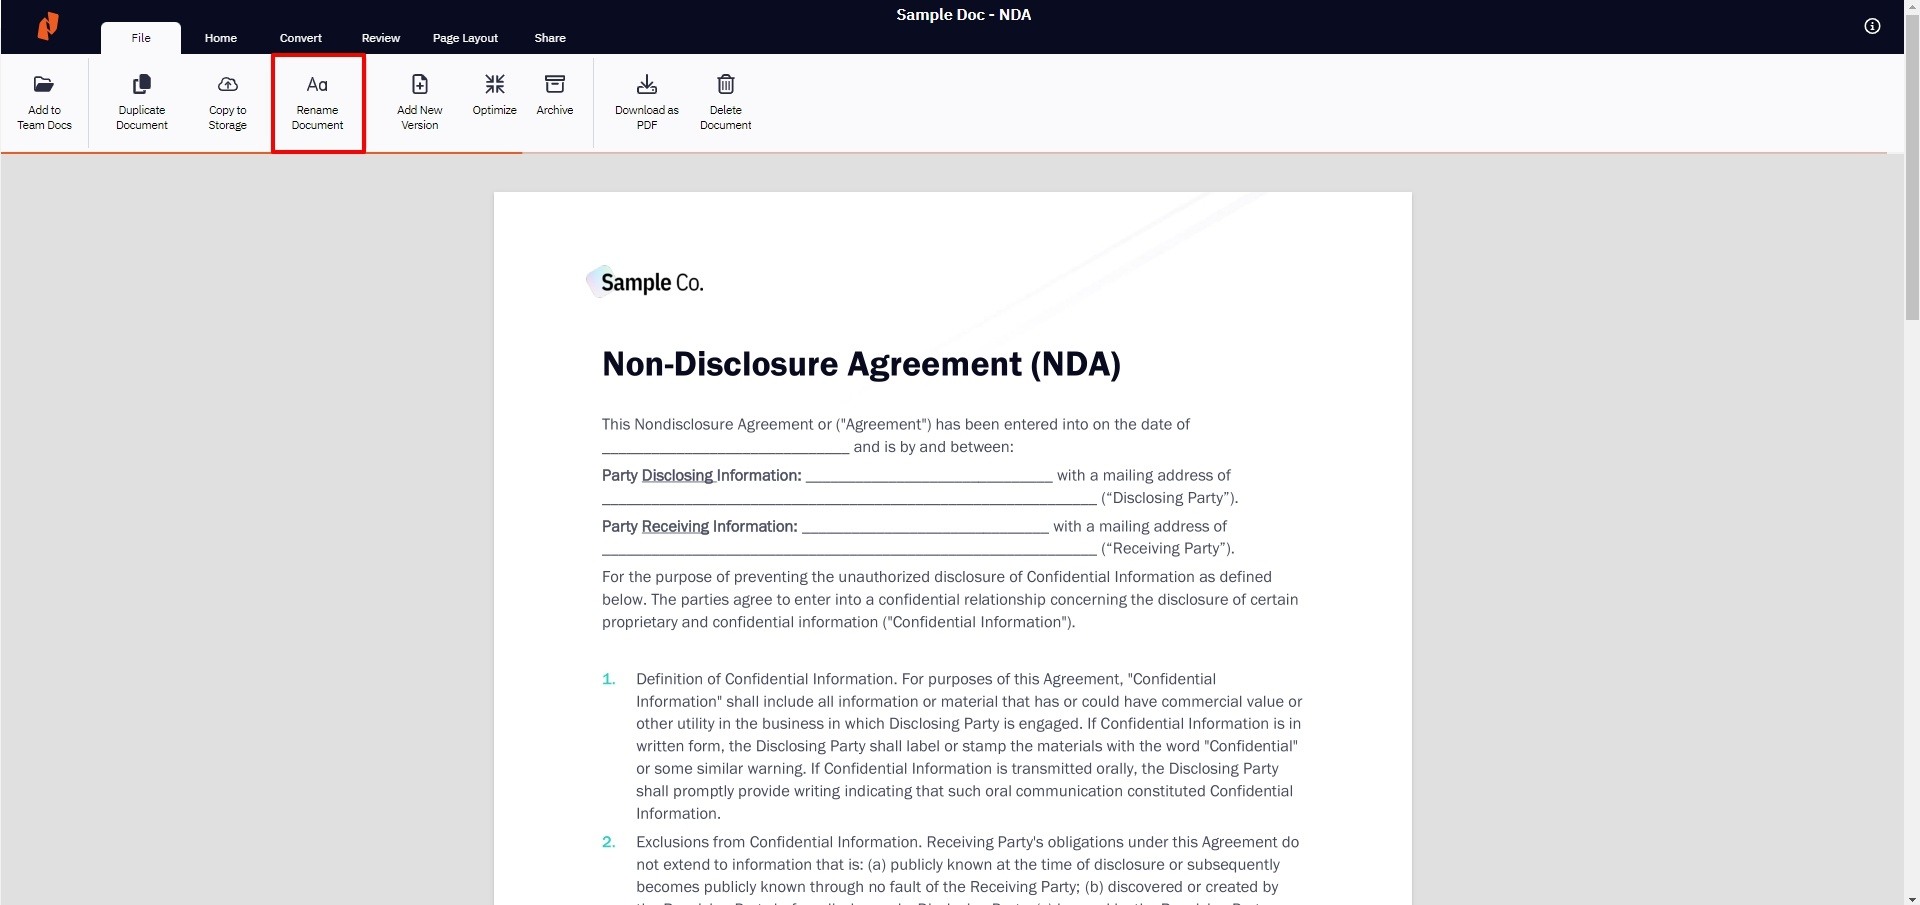Click the Optimize icon
1920x905 pixels.
pos(495,85)
